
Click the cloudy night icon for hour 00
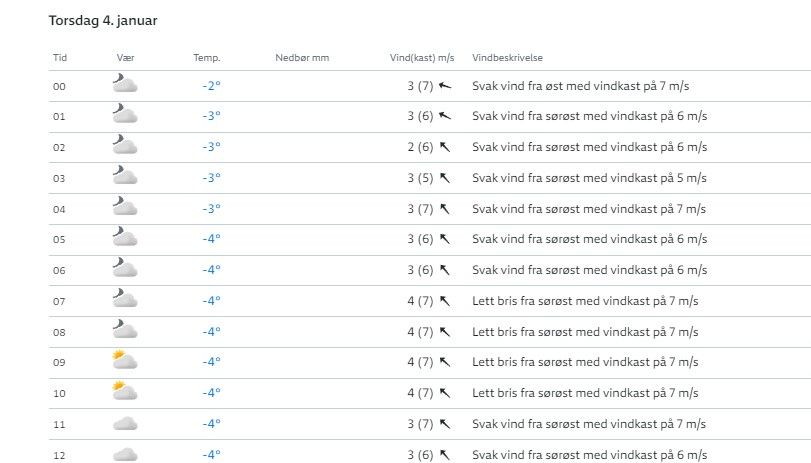point(124,86)
